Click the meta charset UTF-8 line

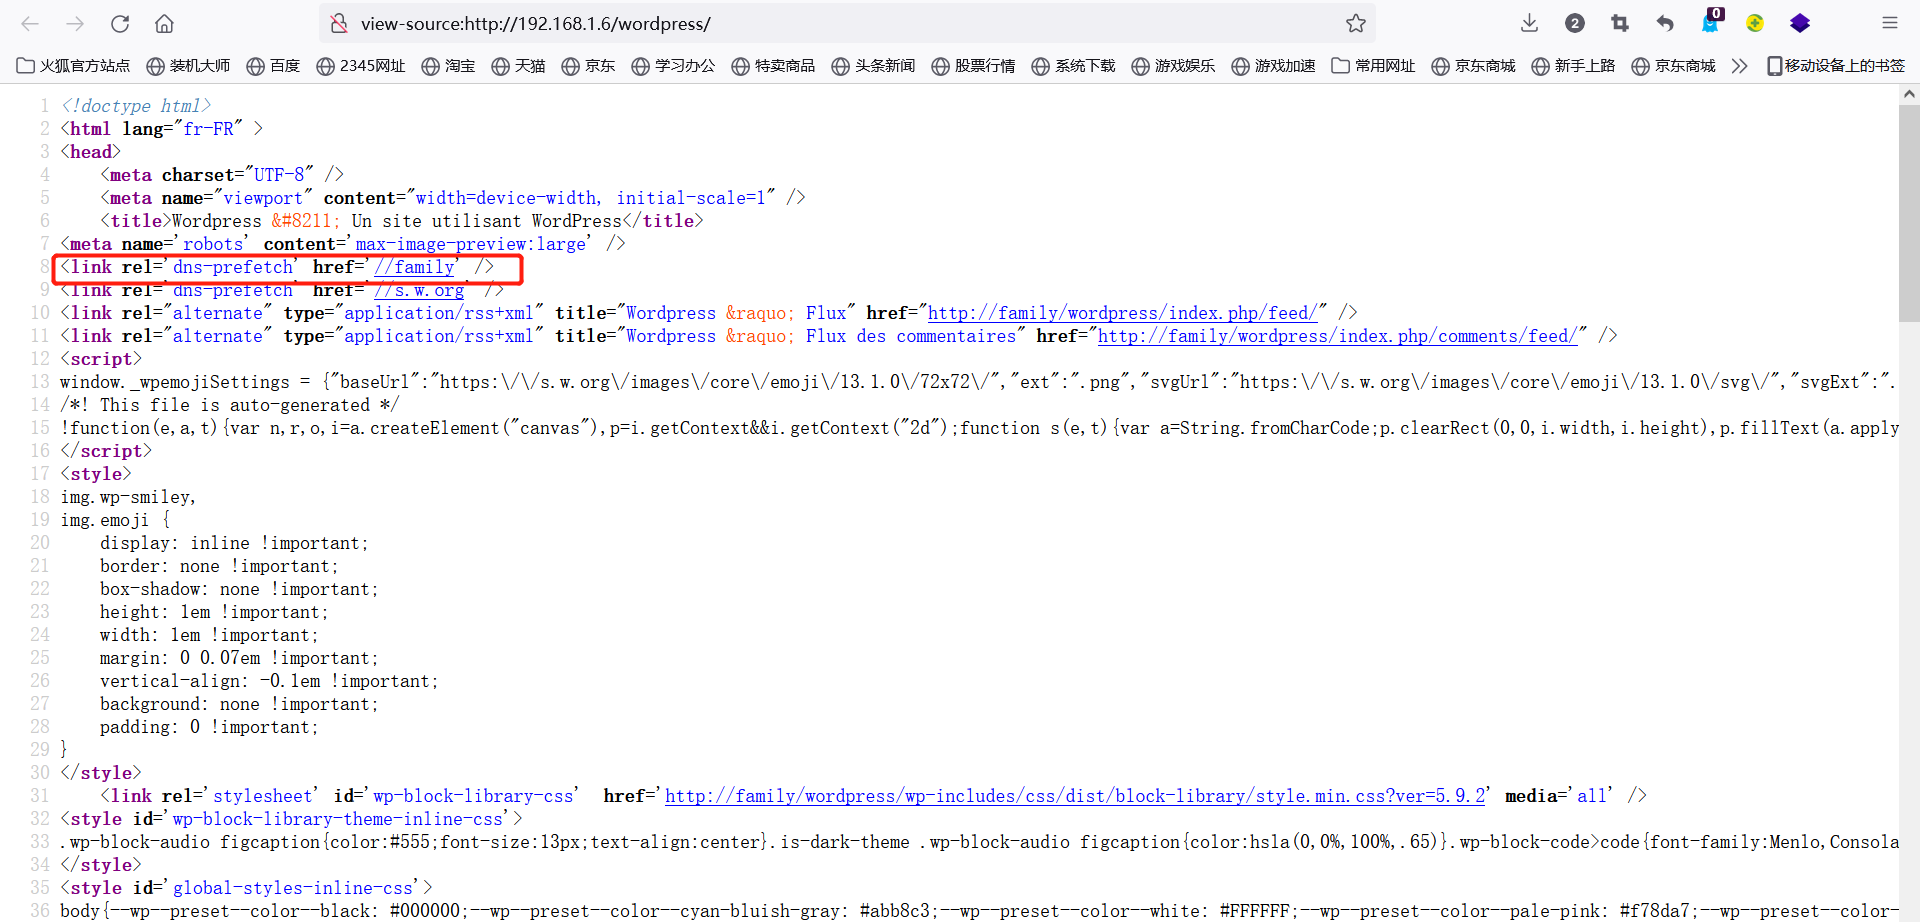pyautogui.click(x=222, y=175)
